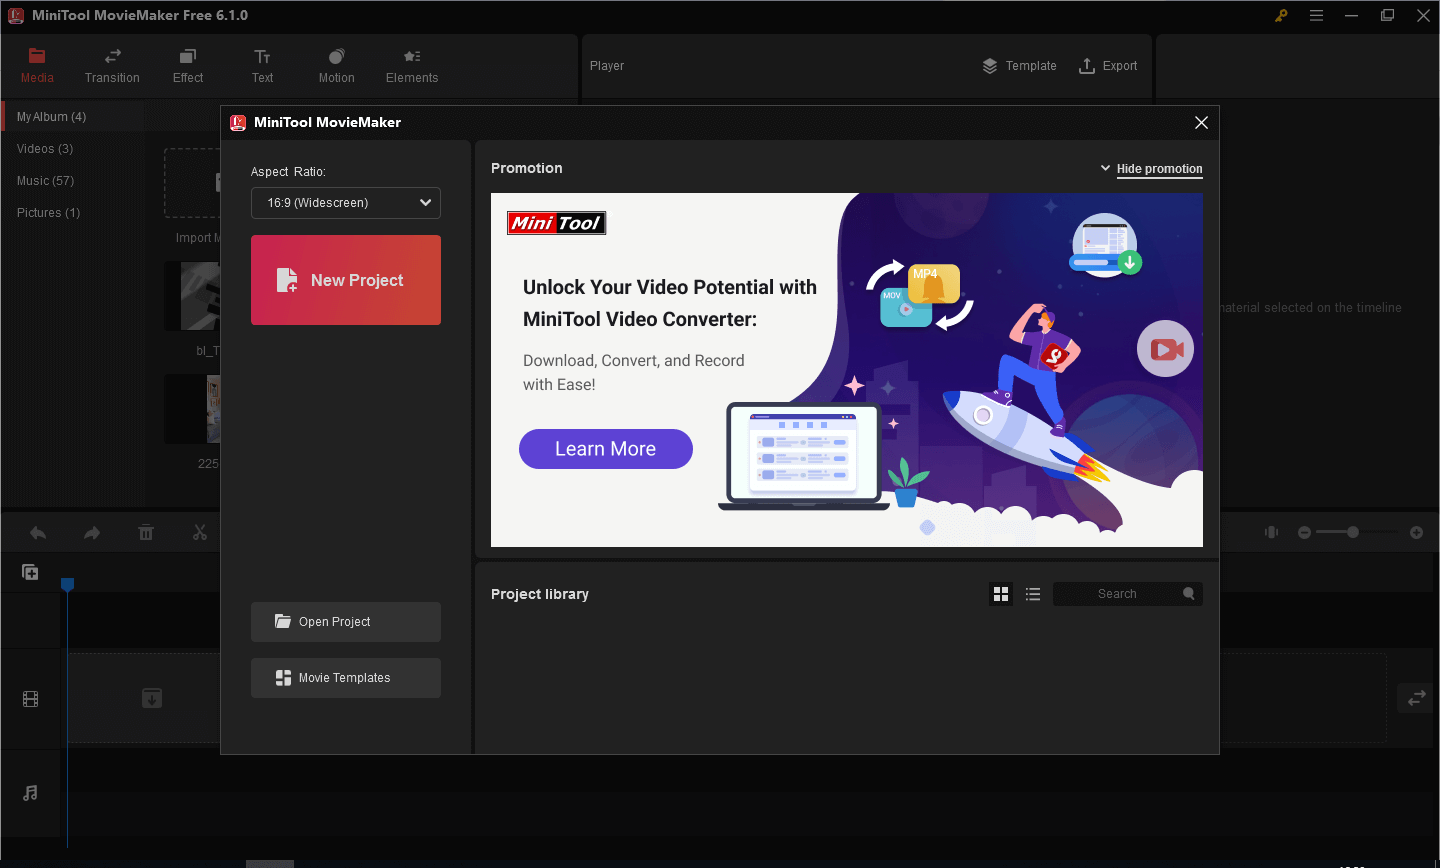The image size is (1440, 868).
Task: Click the timeline playhead marker
Action: (68, 584)
